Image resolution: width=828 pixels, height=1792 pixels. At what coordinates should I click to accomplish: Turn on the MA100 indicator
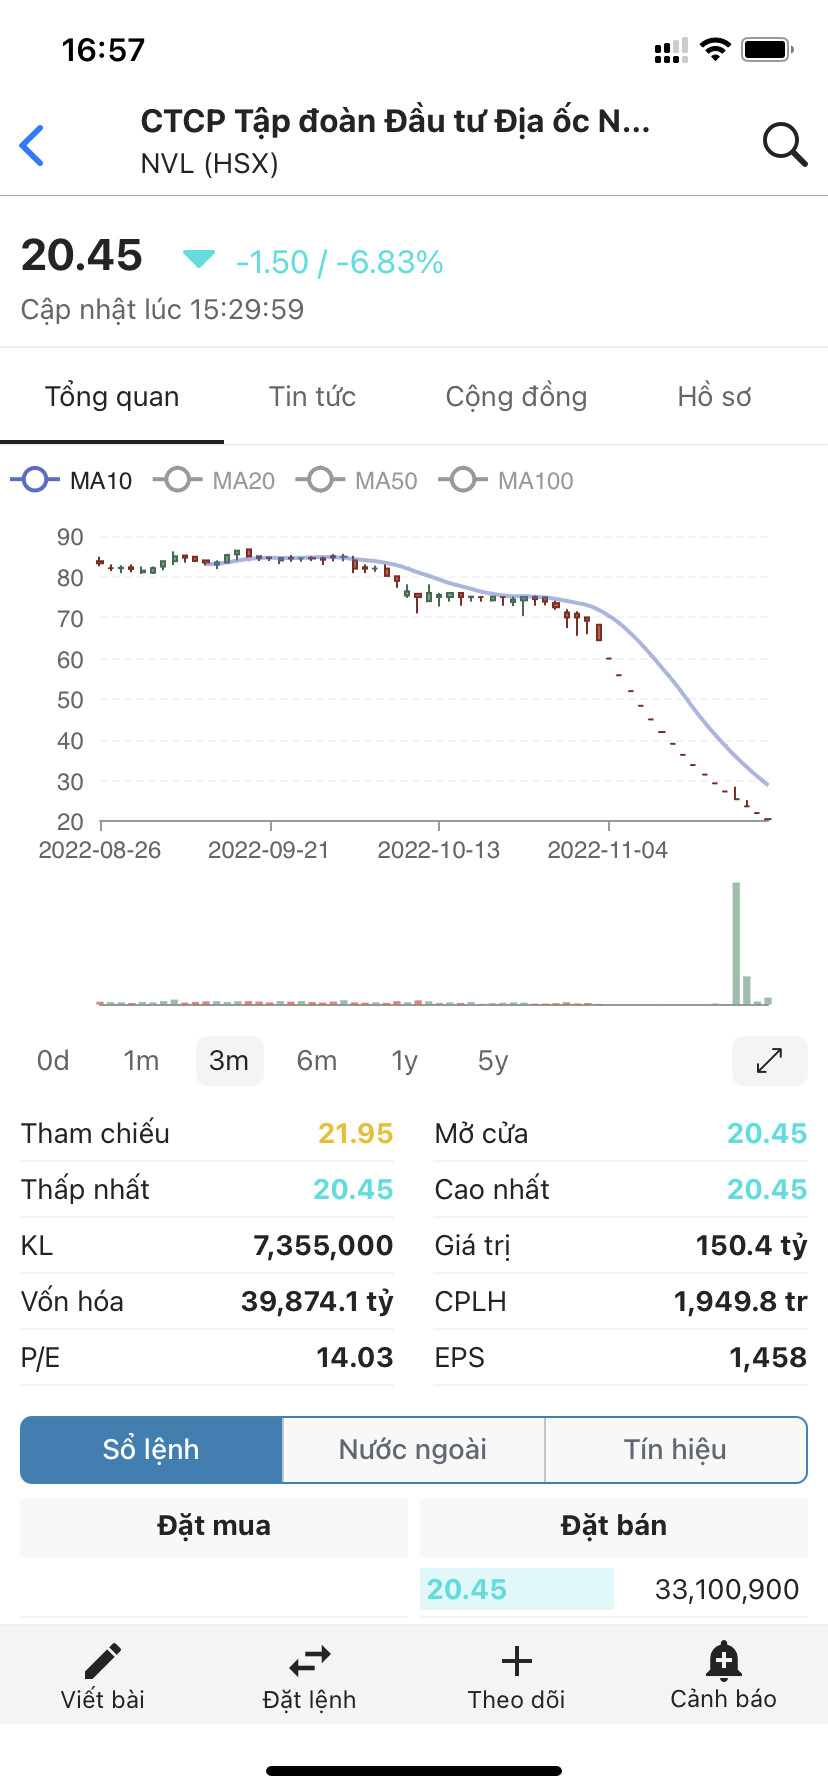(512, 481)
